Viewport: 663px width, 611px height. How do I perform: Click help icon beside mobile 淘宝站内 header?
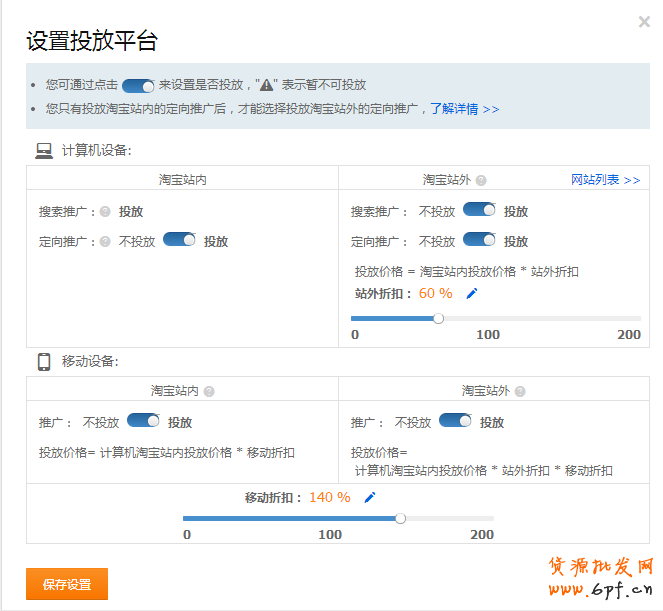[209, 391]
